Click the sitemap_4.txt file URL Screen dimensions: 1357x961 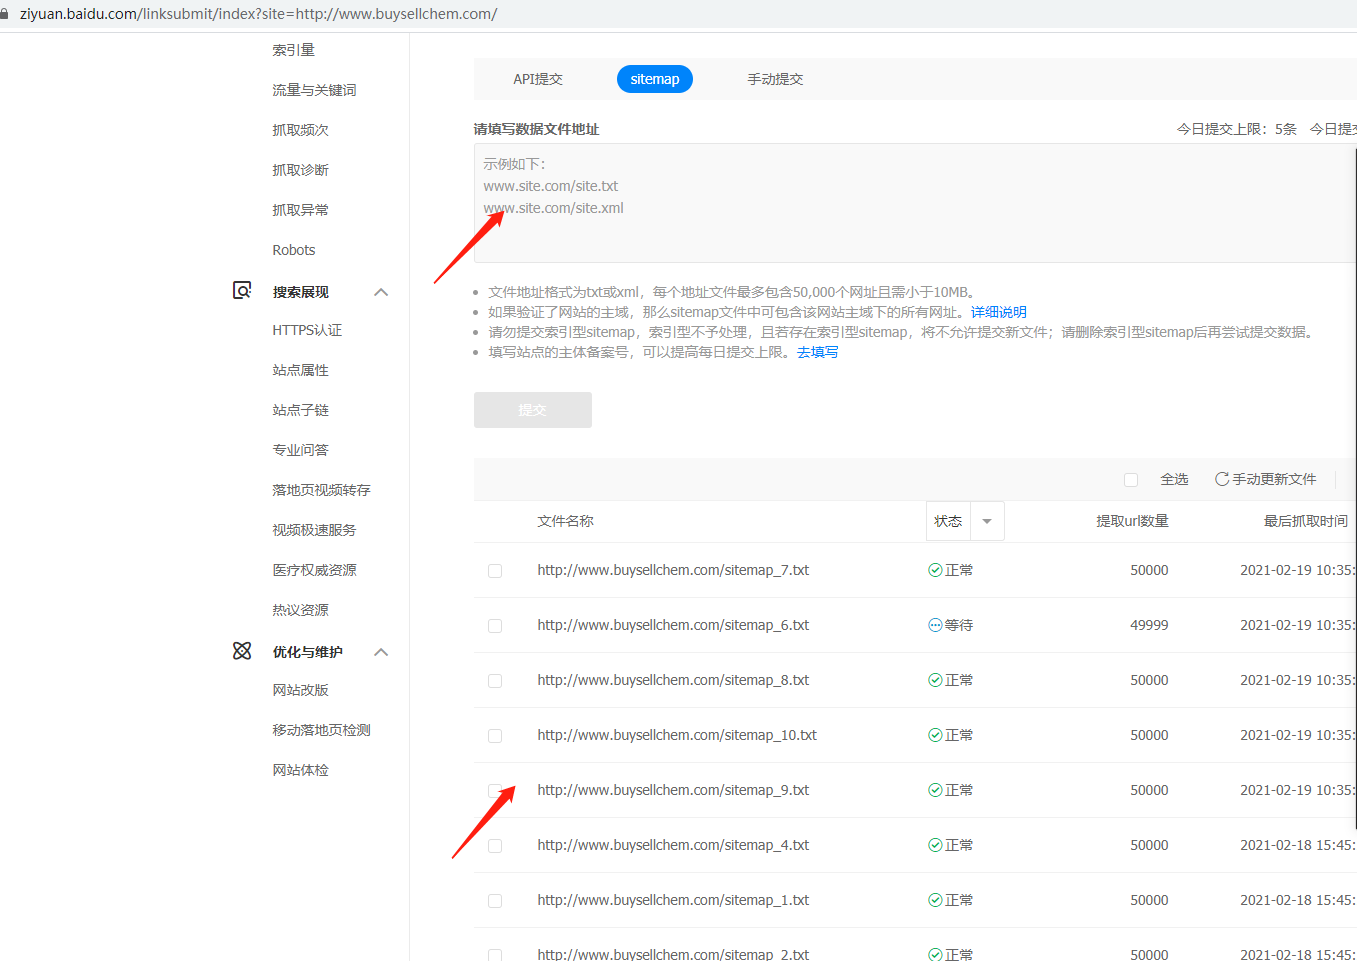click(x=673, y=845)
